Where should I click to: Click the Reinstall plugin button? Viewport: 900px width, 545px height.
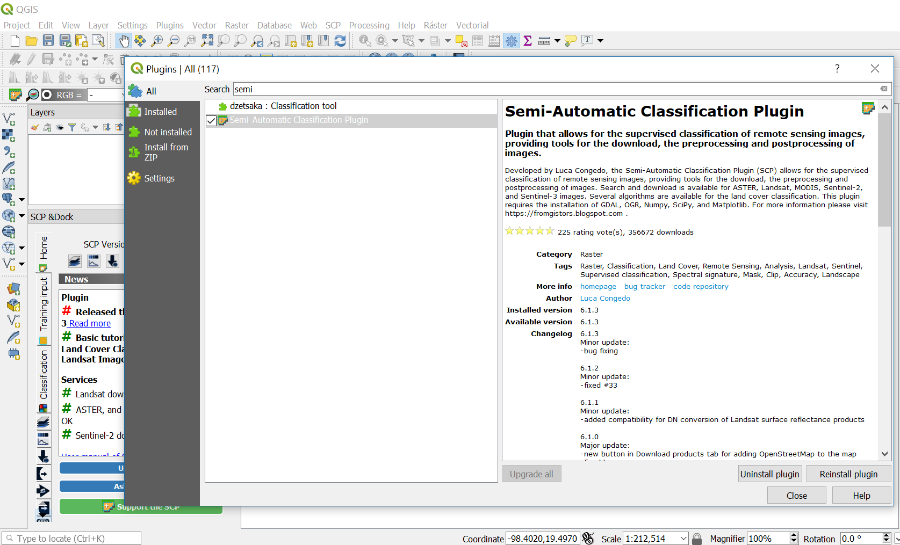pos(848,474)
